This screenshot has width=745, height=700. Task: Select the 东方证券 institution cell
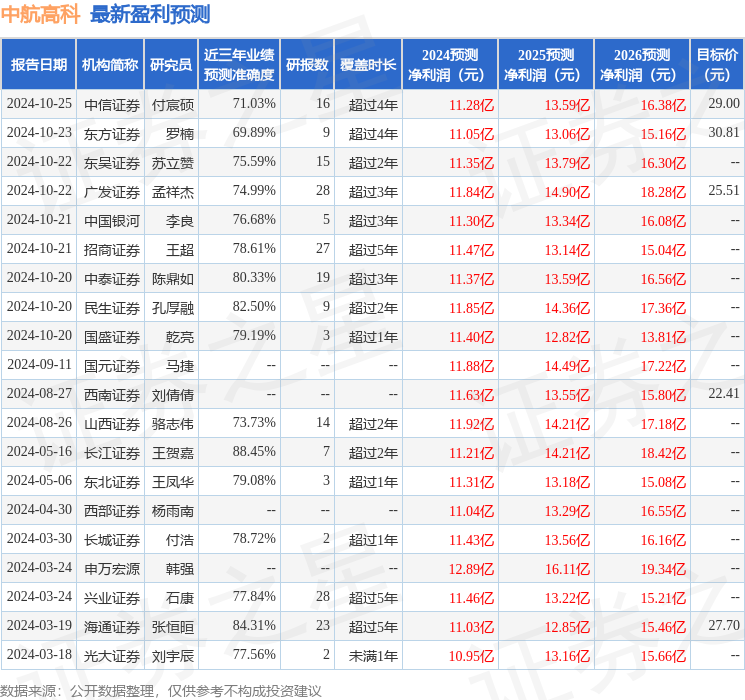click(112, 134)
